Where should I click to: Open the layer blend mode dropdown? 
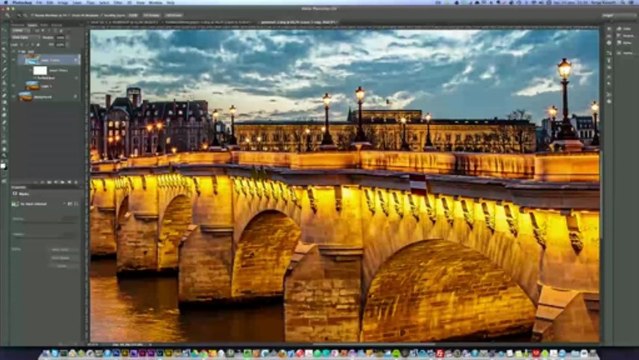25,38
